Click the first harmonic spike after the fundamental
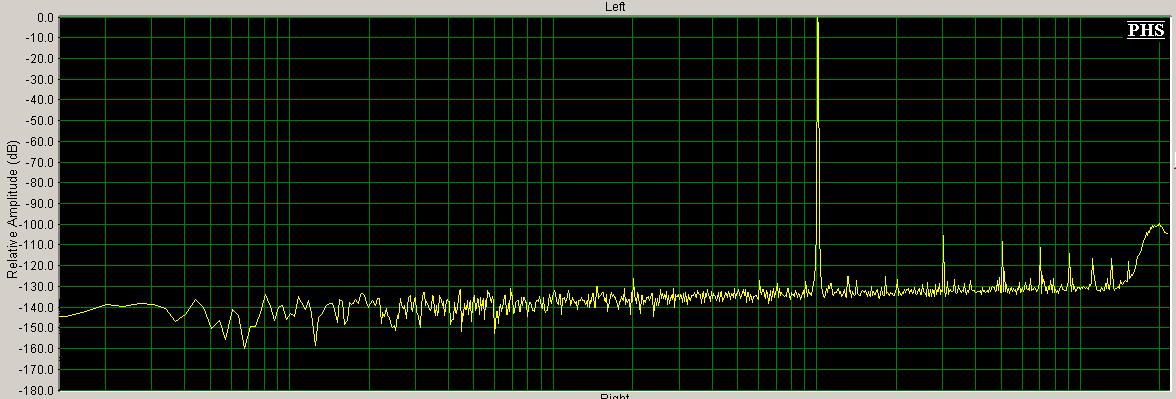Screen dimensions: 1176x399 coord(944,237)
